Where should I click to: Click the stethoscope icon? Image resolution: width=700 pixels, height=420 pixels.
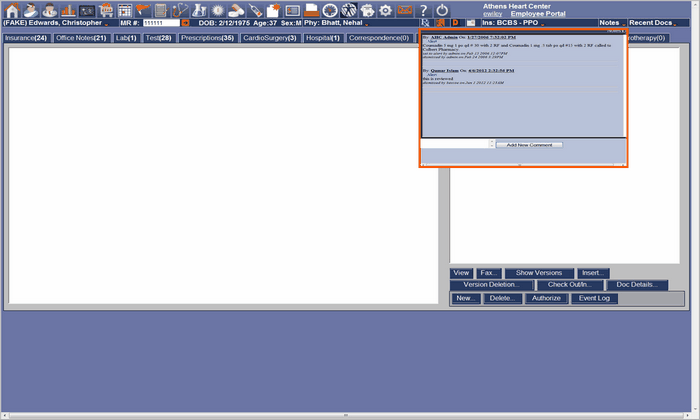[x=180, y=9]
